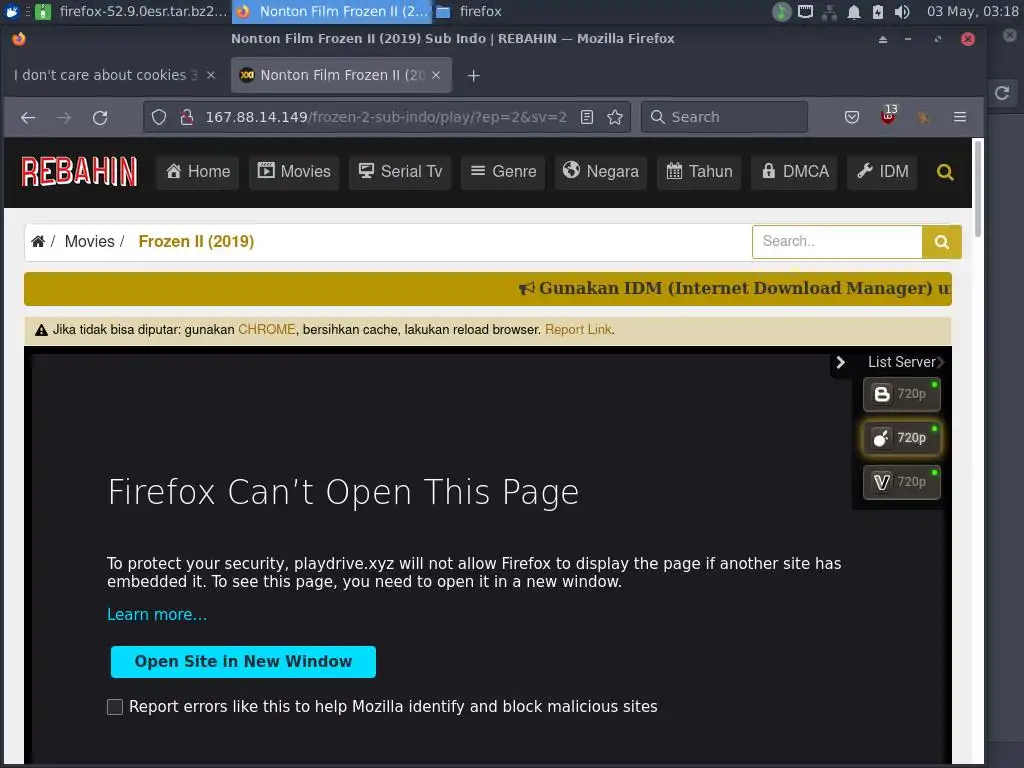The height and width of the screenshot is (768, 1024).
Task: Follow the 'Learn more…' link
Action: pyautogui.click(x=157, y=615)
